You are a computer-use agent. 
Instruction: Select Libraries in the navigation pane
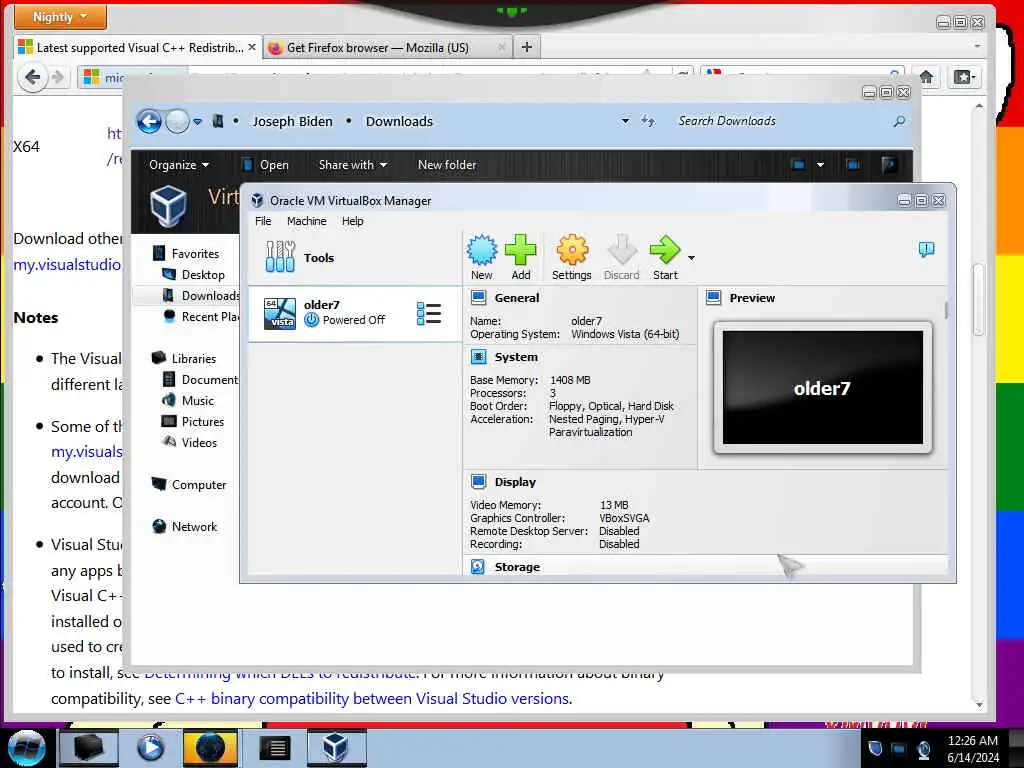point(193,359)
